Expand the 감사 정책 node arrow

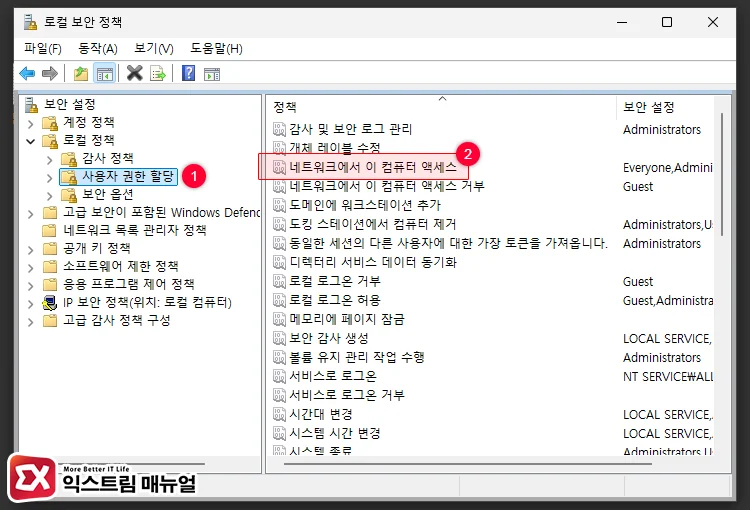[49, 160]
